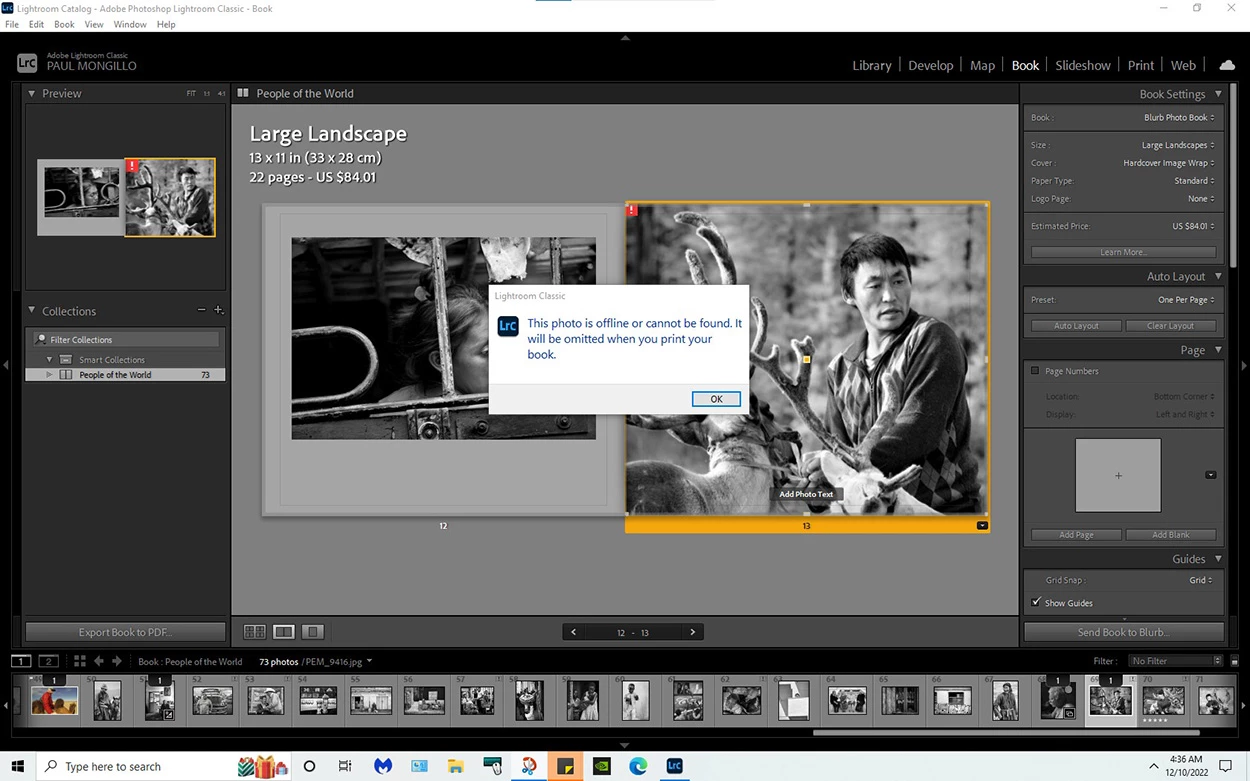Open Microsoft Edge in the taskbar

[638, 766]
